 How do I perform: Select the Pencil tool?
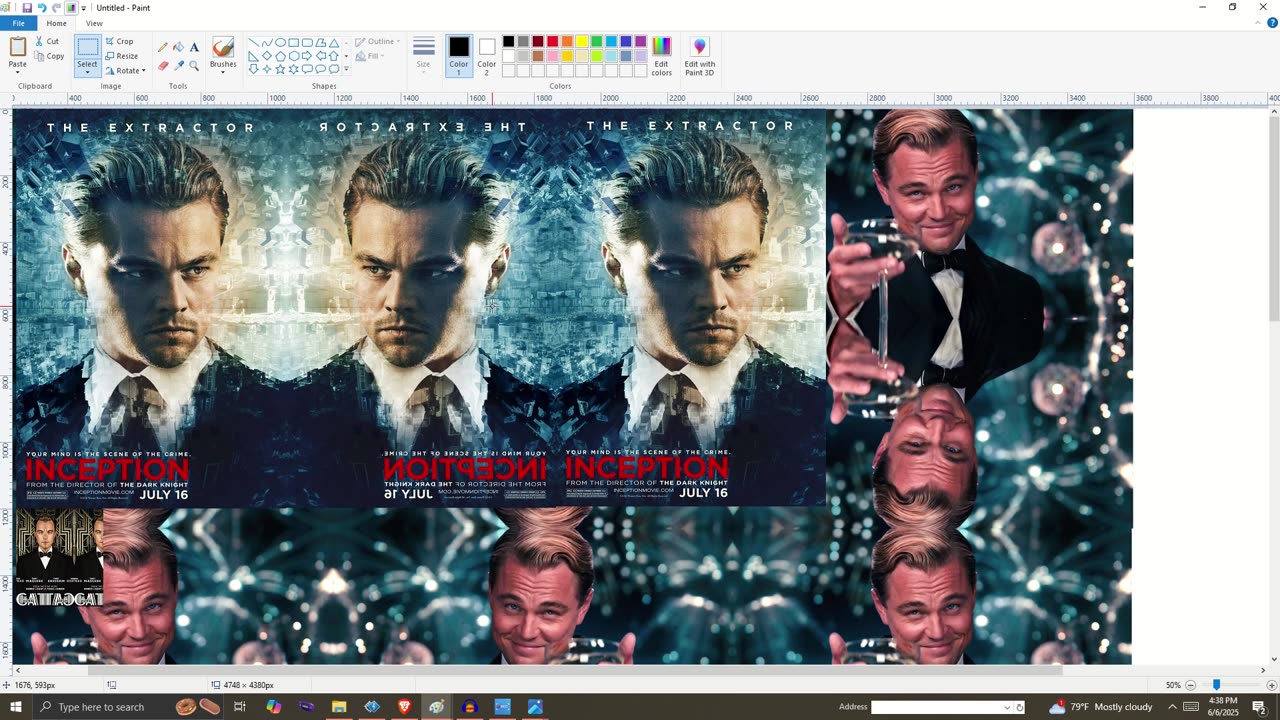point(162,47)
